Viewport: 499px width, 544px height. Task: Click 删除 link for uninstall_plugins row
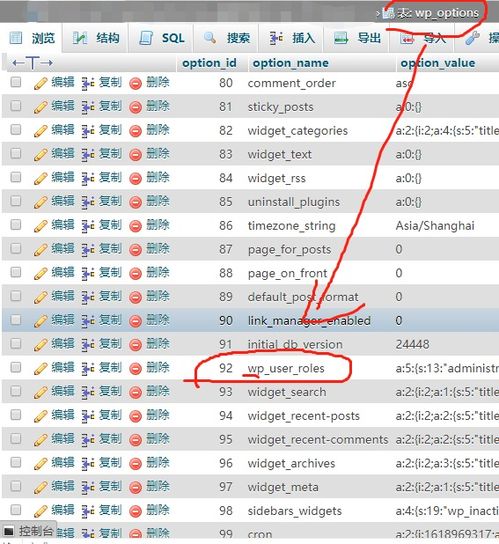158,201
